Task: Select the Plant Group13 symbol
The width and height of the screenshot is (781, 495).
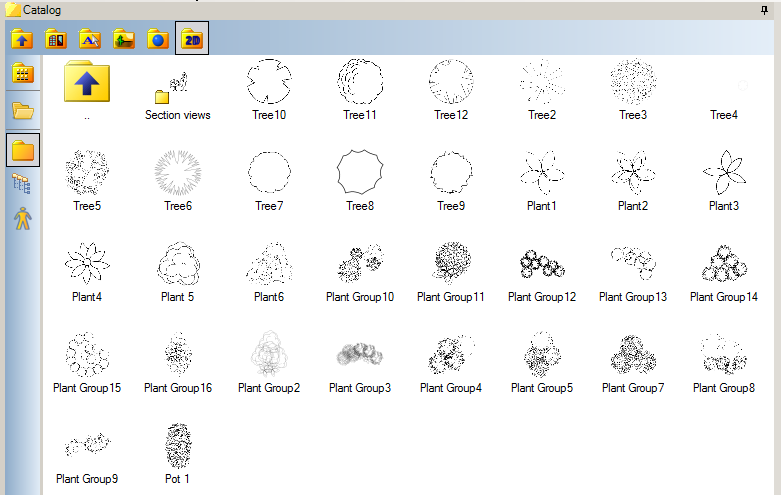Action: click(x=633, y=263)
